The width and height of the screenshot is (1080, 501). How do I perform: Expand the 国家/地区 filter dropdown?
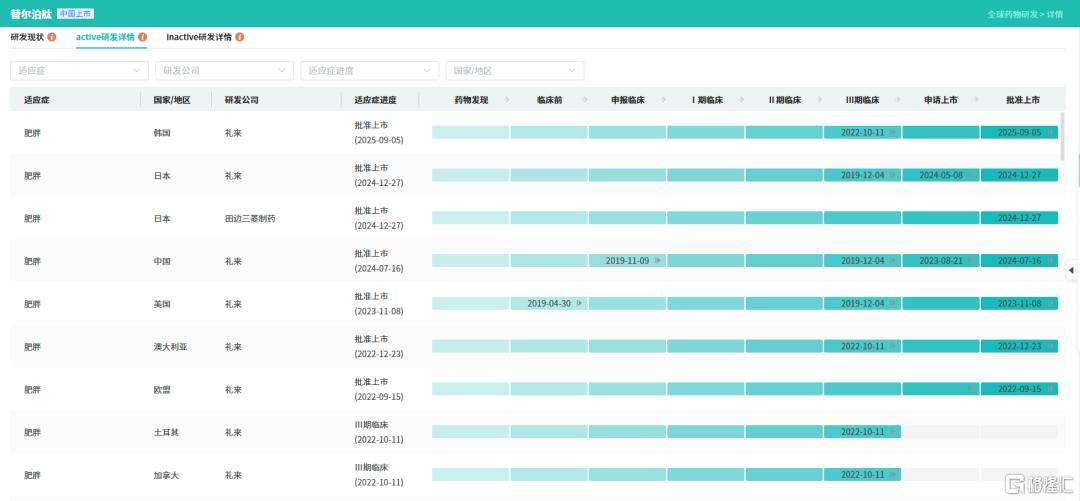(x=514, y=71)
